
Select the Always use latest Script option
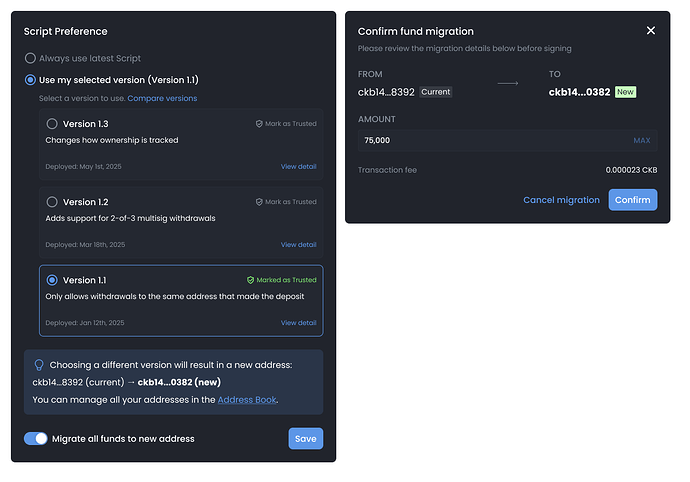pyautogui.click(x=30, y=58)
